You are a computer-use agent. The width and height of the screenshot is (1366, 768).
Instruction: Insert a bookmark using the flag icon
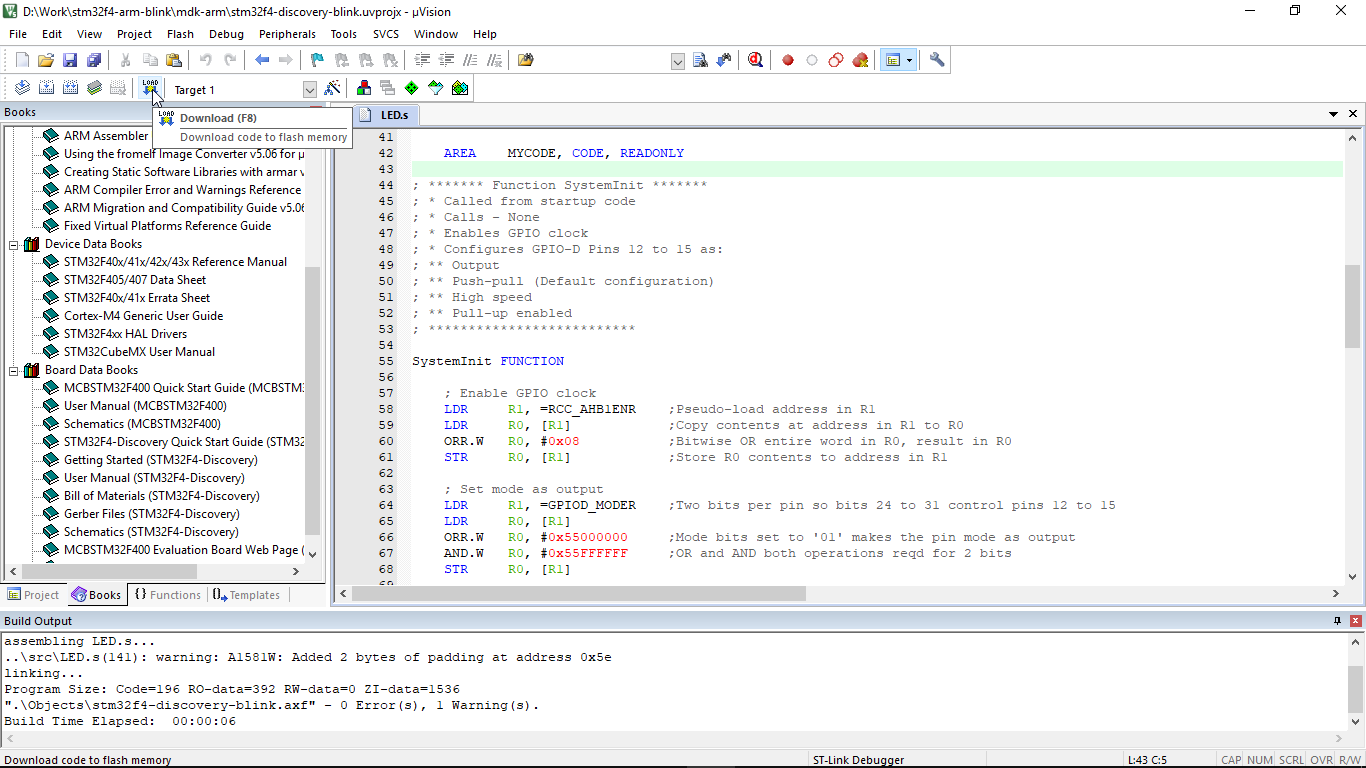click(x=317, y=60)
